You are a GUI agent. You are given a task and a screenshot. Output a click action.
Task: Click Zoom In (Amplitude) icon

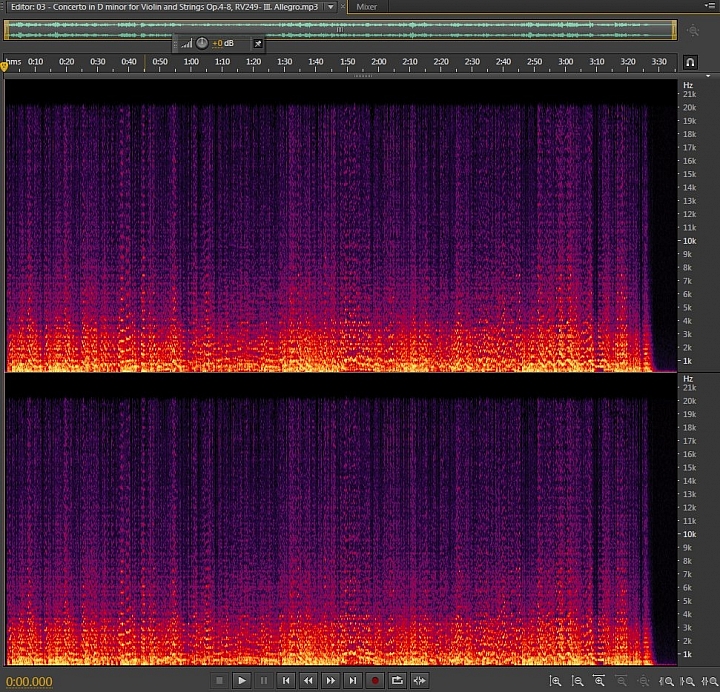pyautogui.click(x=555, y=681)
